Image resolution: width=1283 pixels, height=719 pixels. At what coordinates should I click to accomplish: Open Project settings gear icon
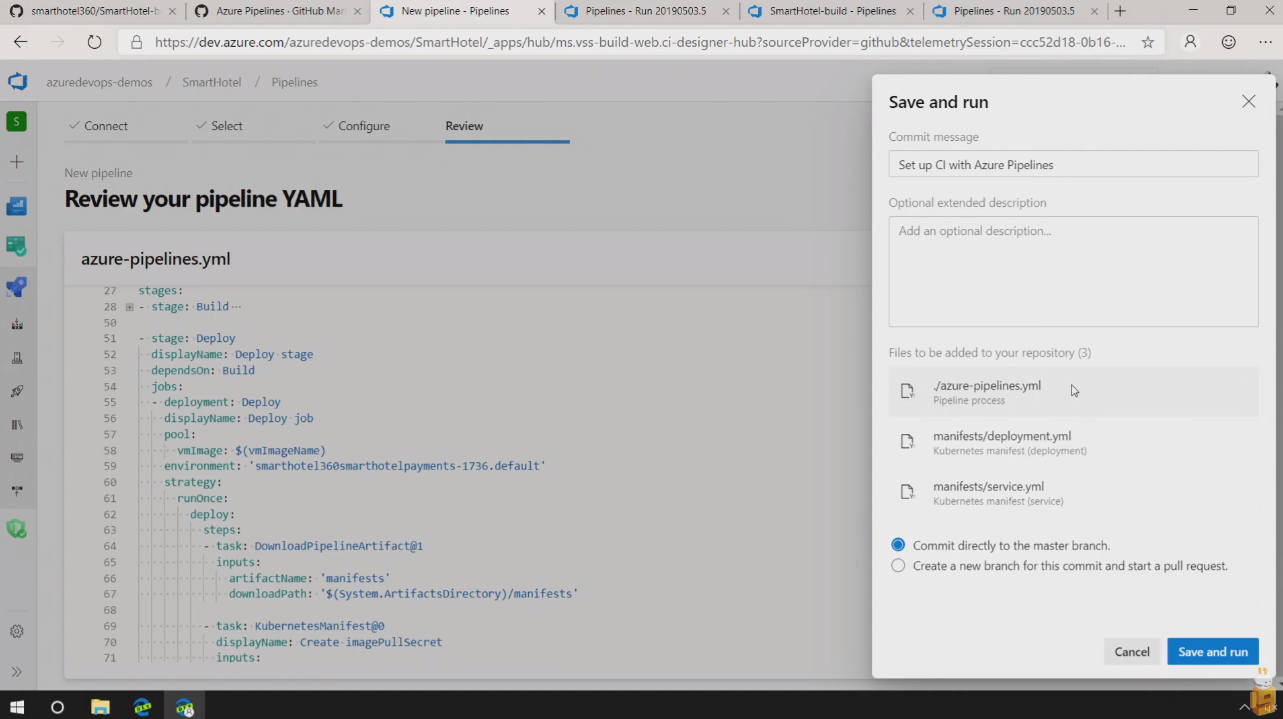pos(16,632)
